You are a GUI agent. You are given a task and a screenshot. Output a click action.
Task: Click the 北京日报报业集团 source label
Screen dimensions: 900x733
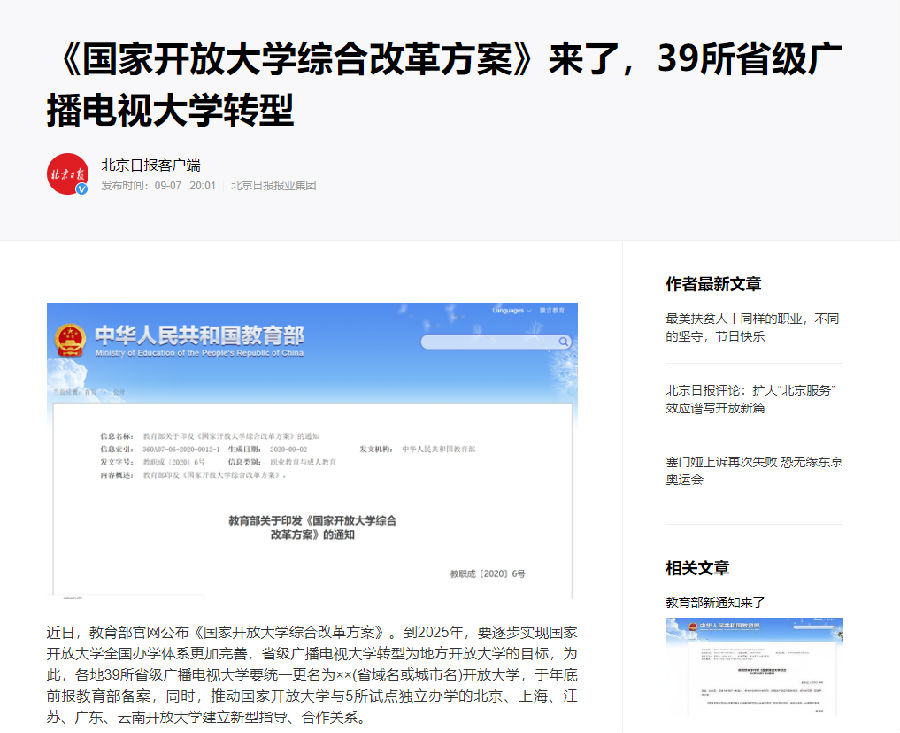tap(274, 186)
